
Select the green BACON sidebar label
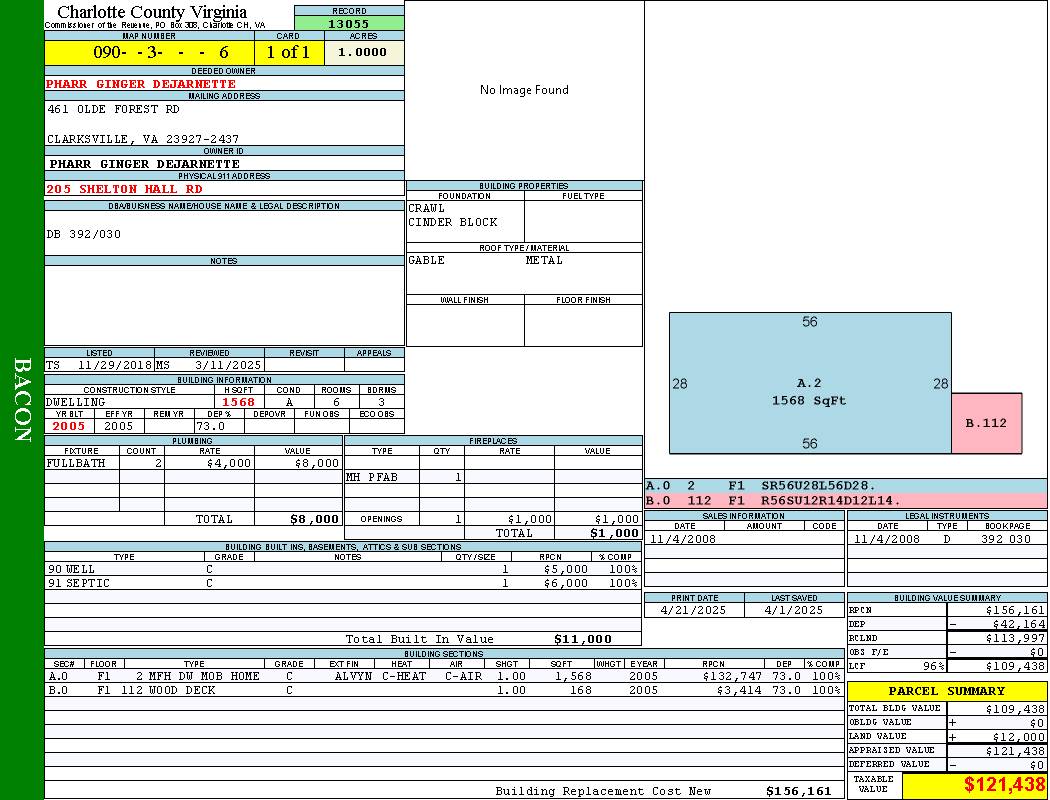click(x=22, y=400)
